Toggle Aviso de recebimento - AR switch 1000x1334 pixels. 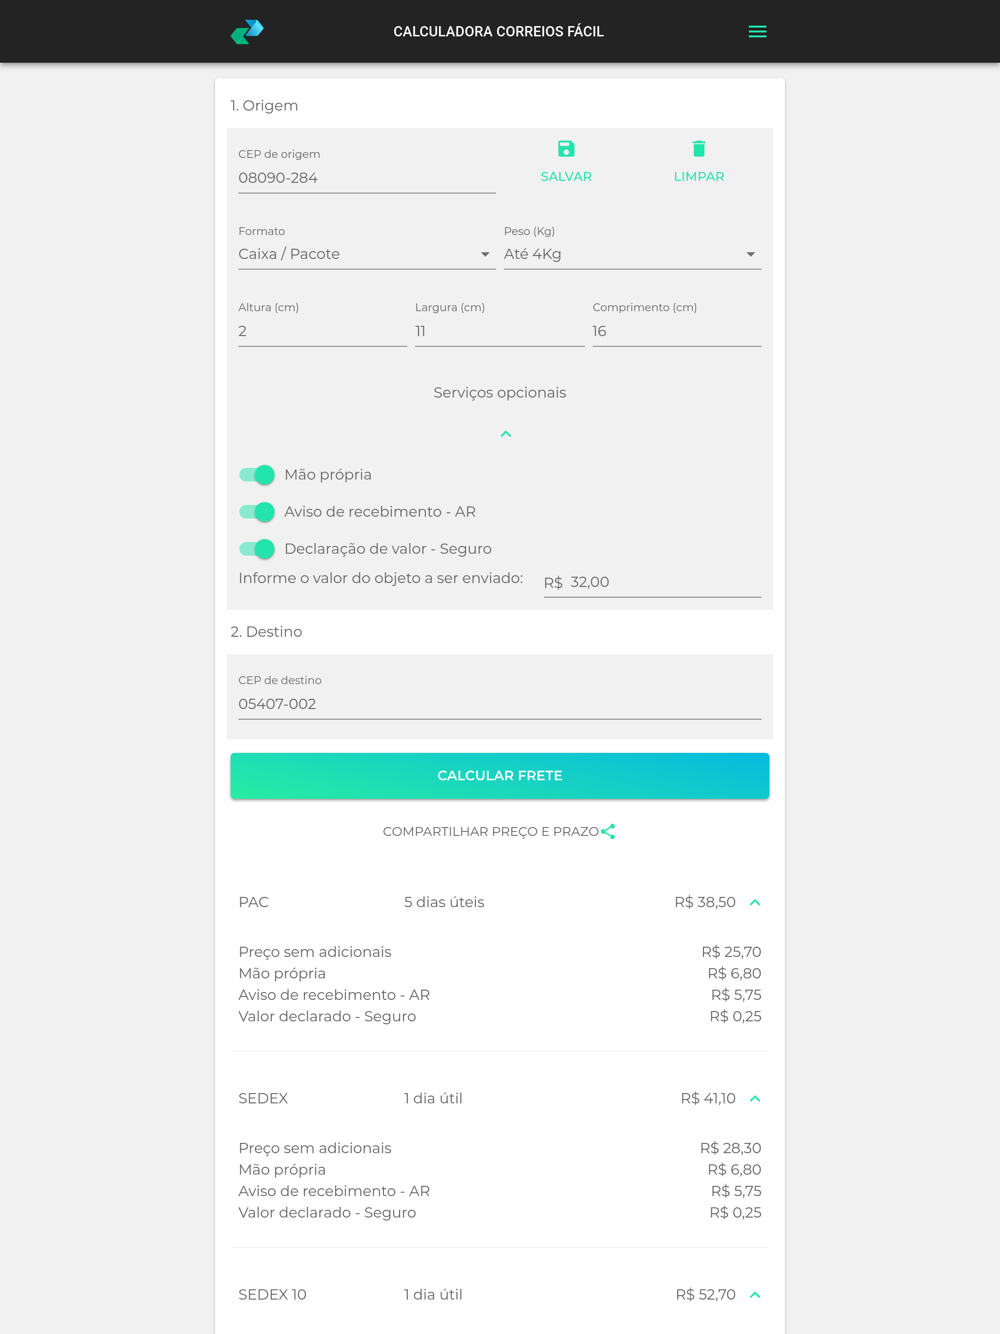click(x=257, y=512)
